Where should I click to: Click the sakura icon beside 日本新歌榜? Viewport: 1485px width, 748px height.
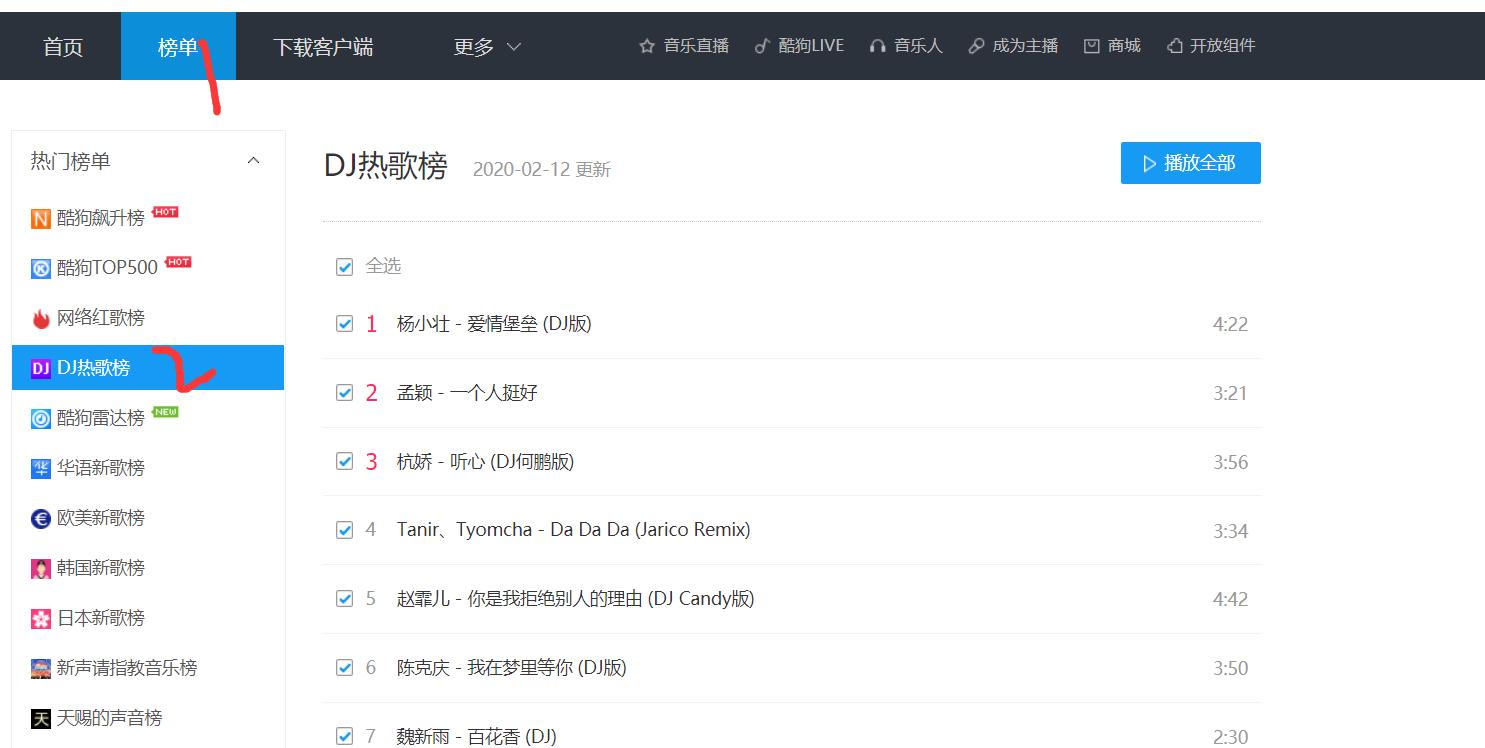[x=41, y=619]
